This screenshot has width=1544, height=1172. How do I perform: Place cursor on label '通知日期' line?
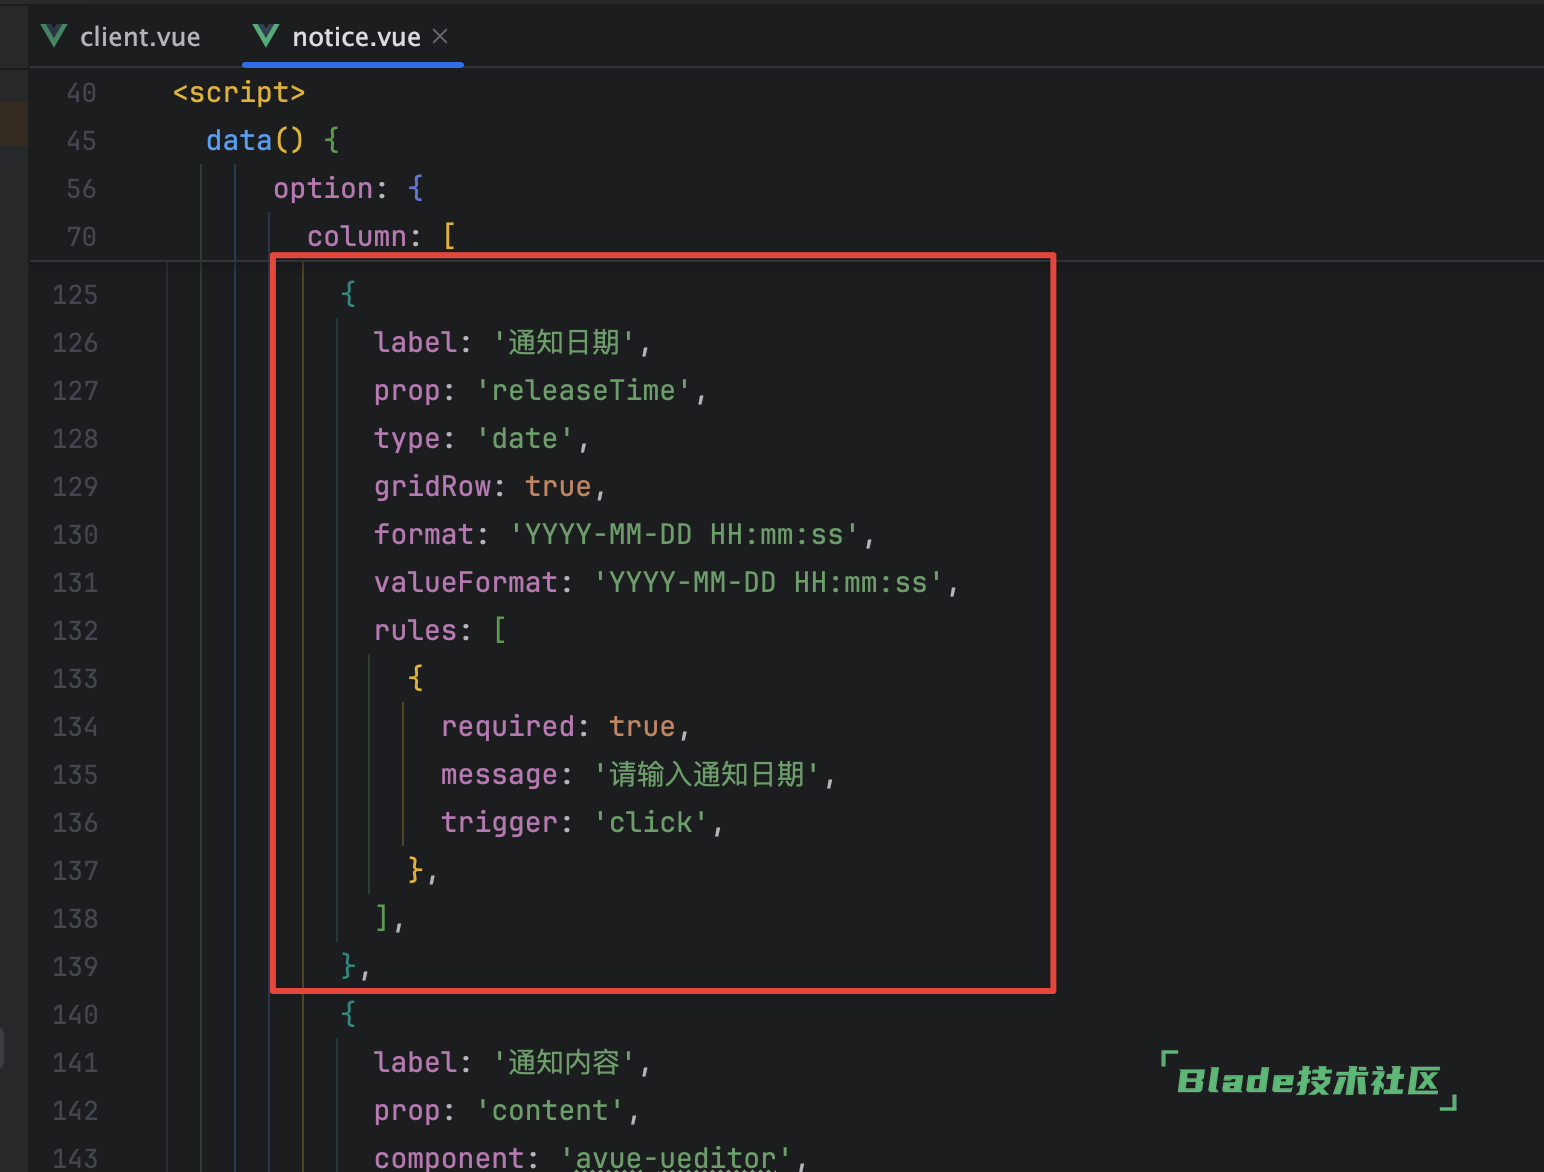(x=513, y=343)
